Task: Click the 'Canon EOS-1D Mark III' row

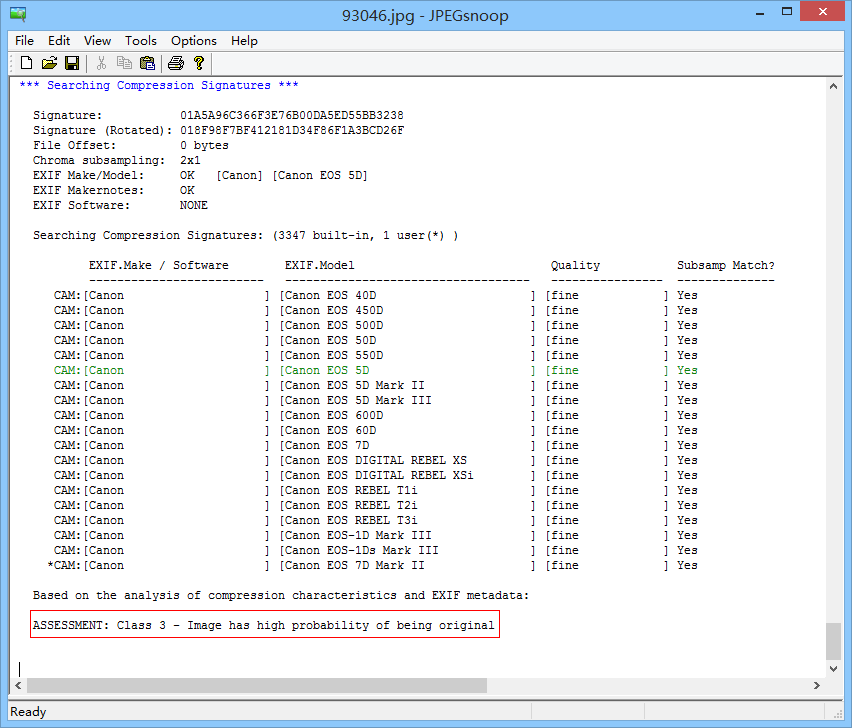Action: pos(375,535)
